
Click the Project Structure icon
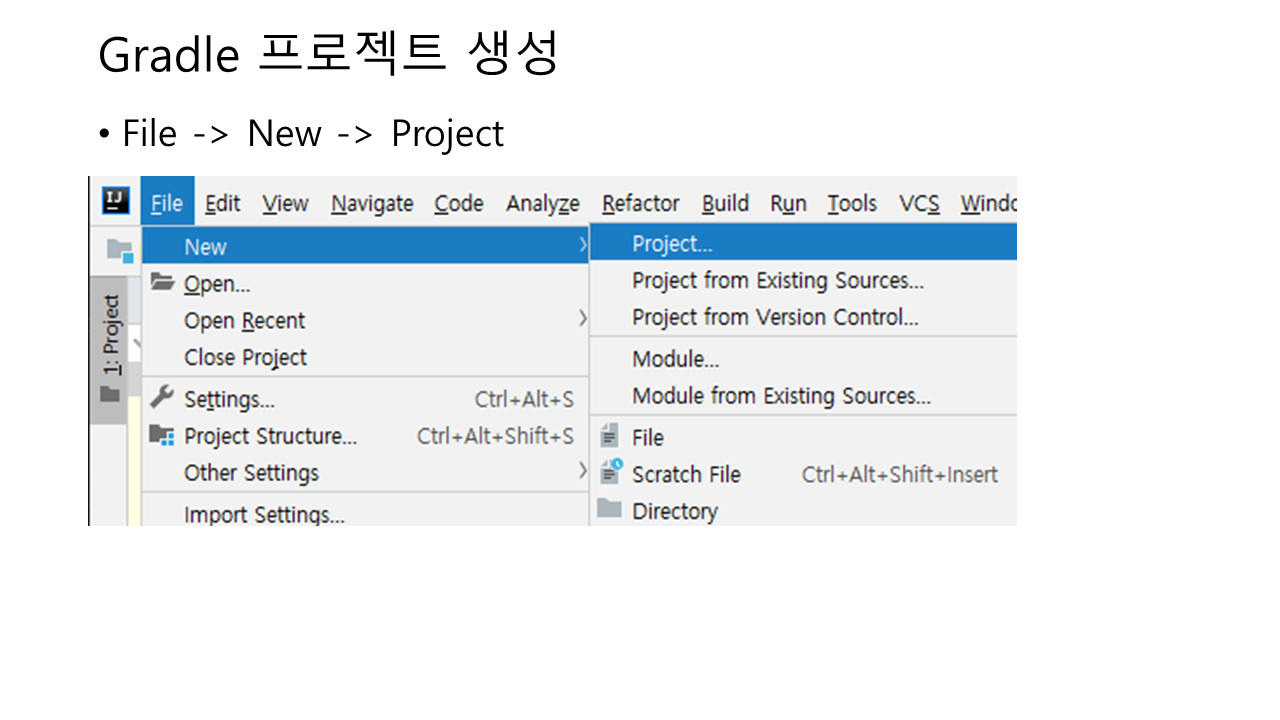point(162,435)
